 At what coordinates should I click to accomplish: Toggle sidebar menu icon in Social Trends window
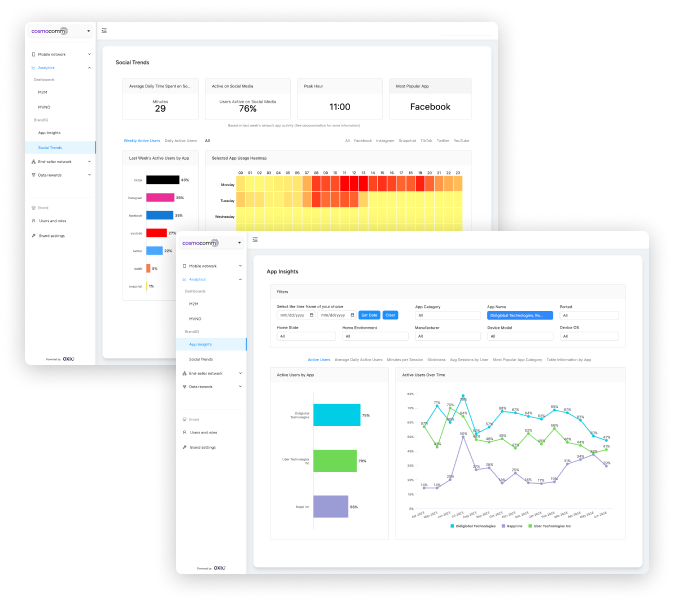tap(104, 31)
